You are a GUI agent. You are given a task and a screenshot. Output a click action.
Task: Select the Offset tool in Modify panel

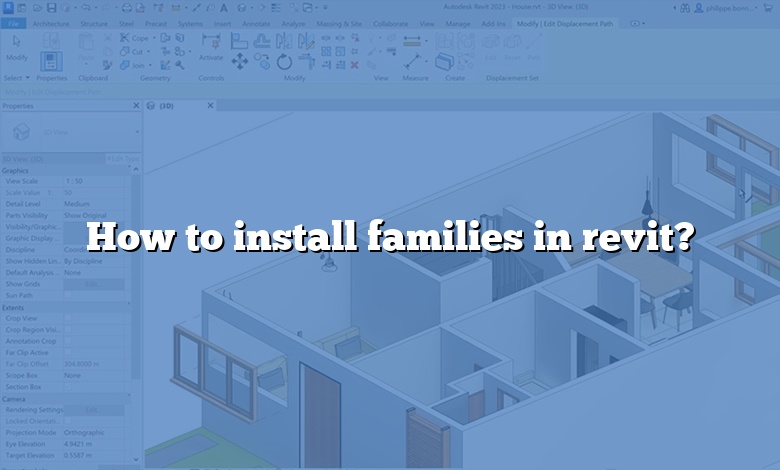point(262,41)
